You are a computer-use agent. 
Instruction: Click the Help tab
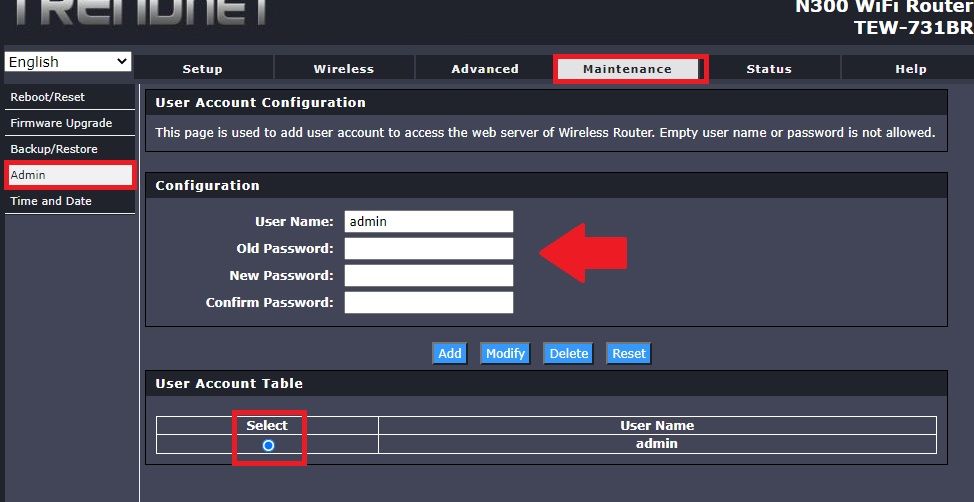tap(910, 69)
